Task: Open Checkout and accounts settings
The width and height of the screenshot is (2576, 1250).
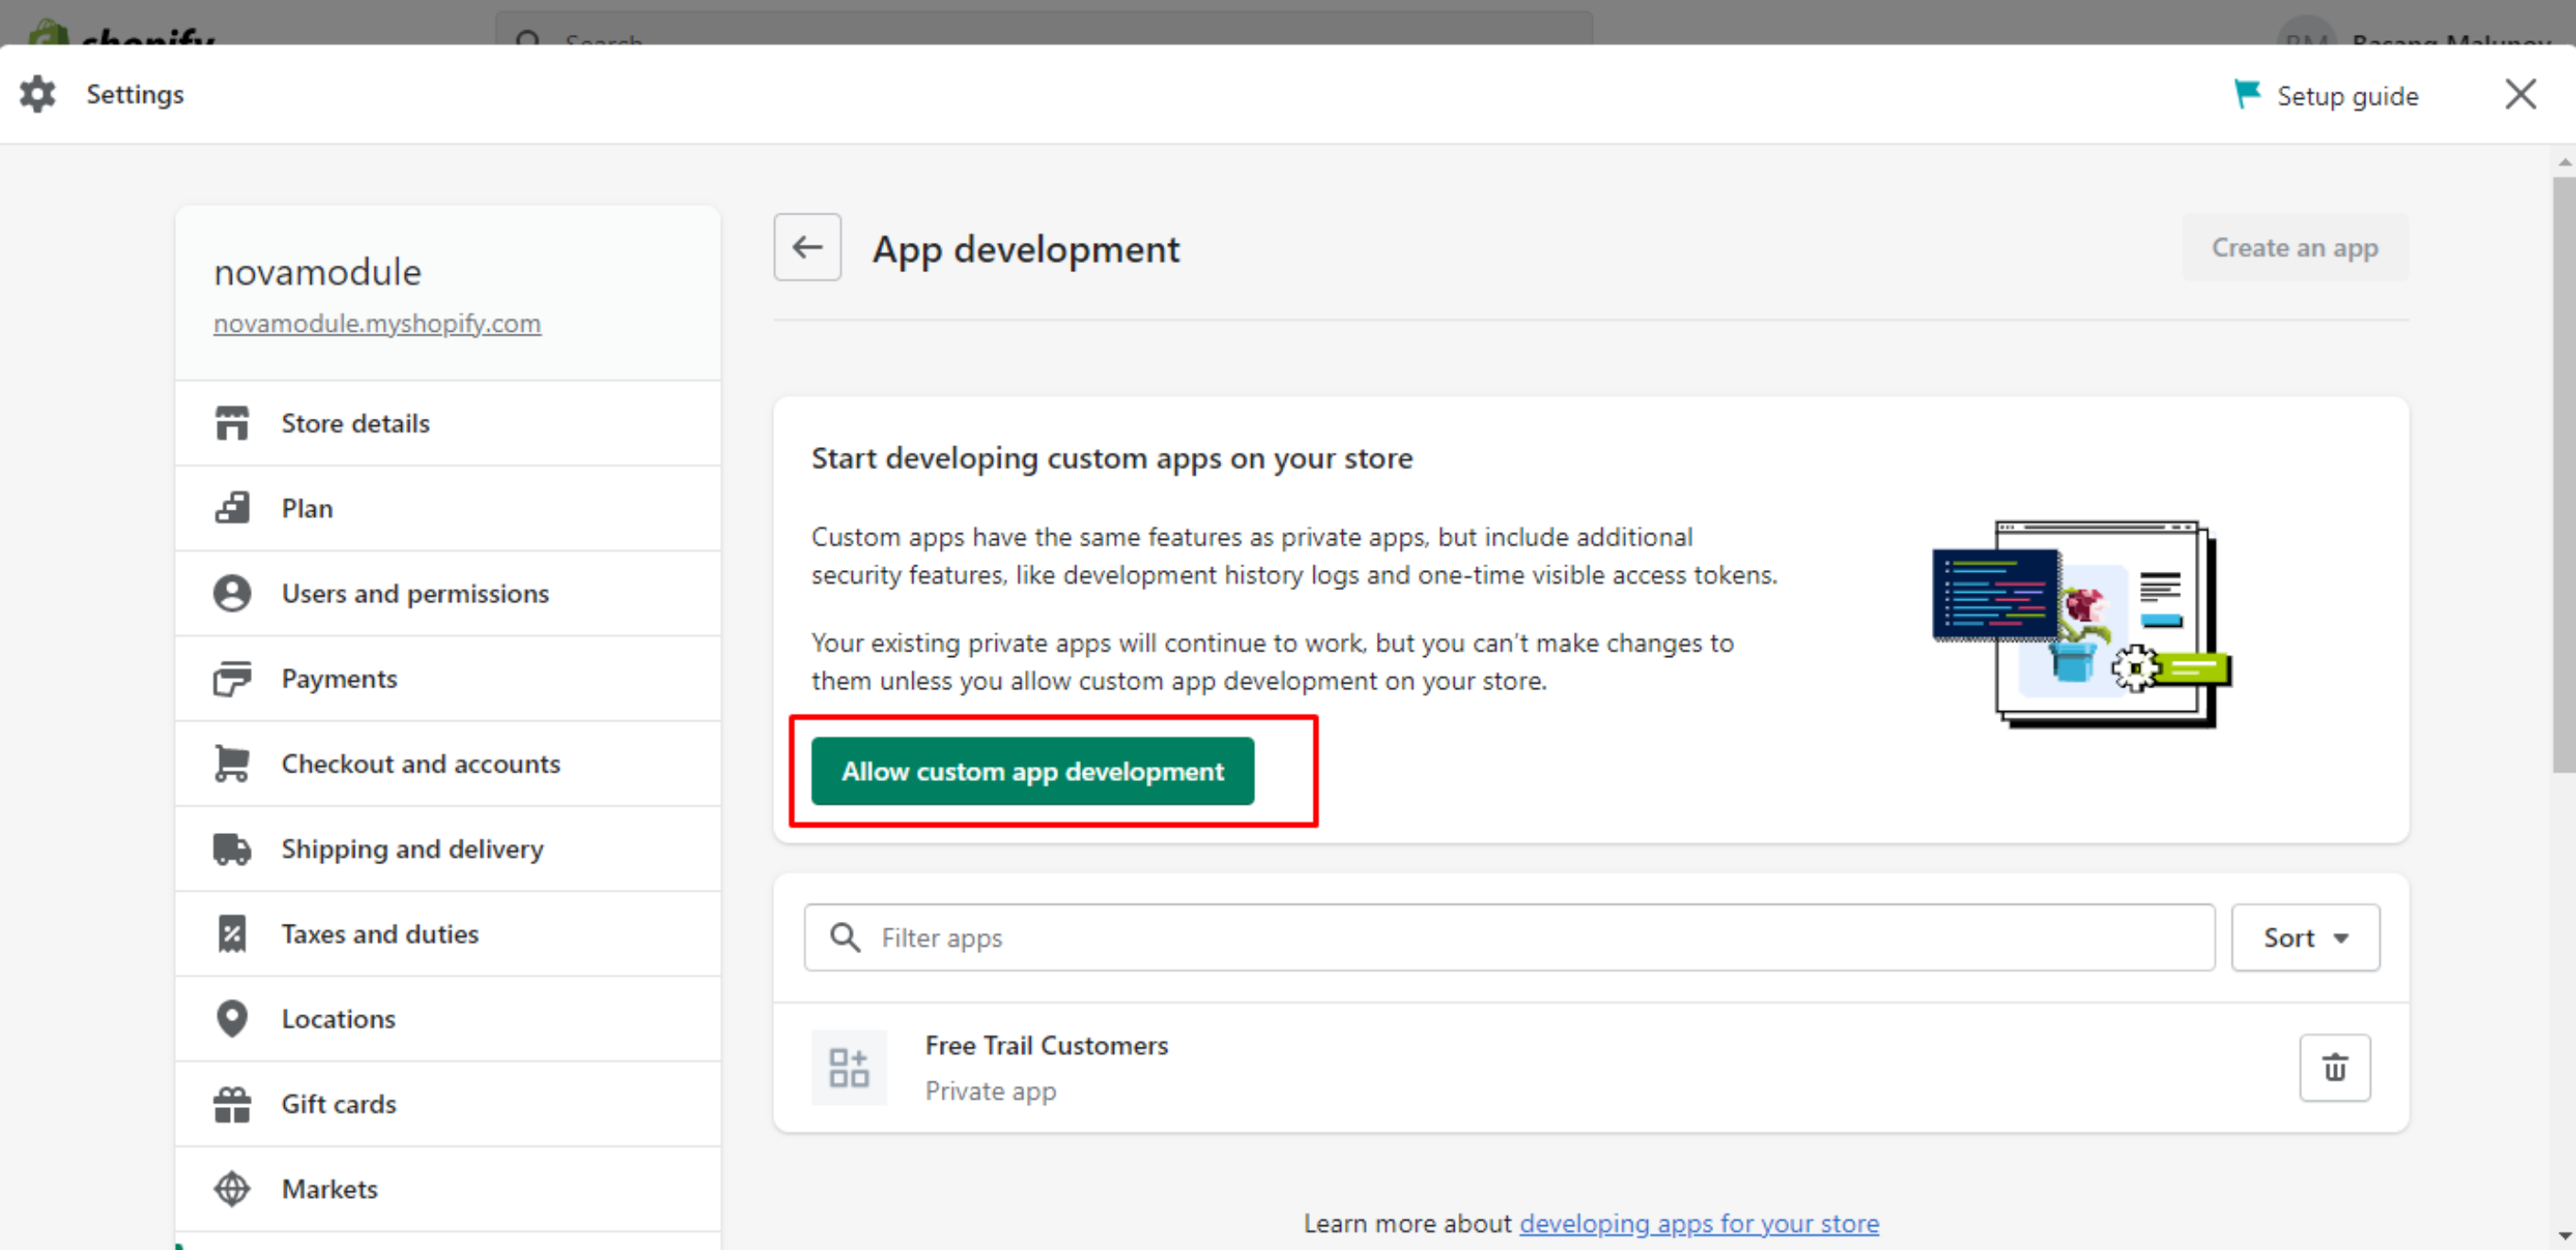Action: point(448,764)
